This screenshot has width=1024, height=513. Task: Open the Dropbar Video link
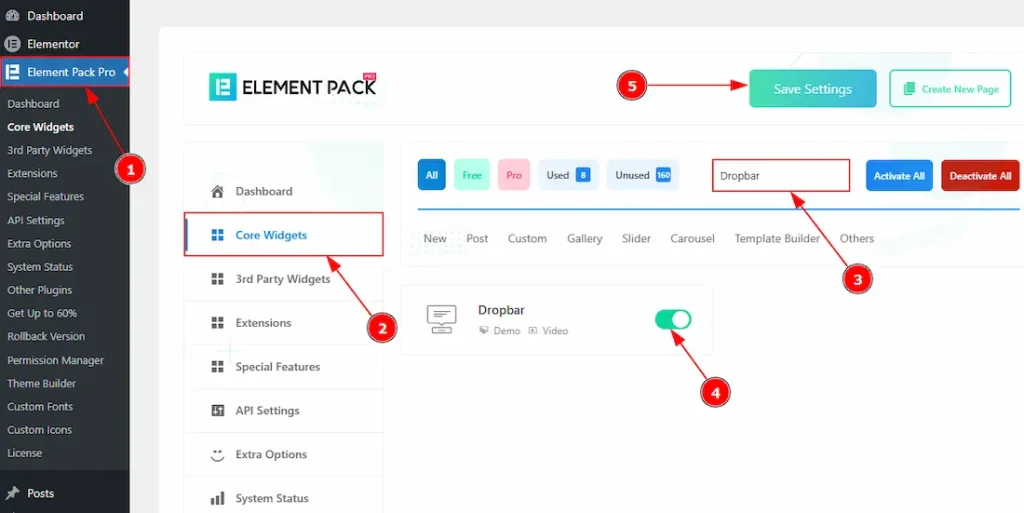[555, 331]
